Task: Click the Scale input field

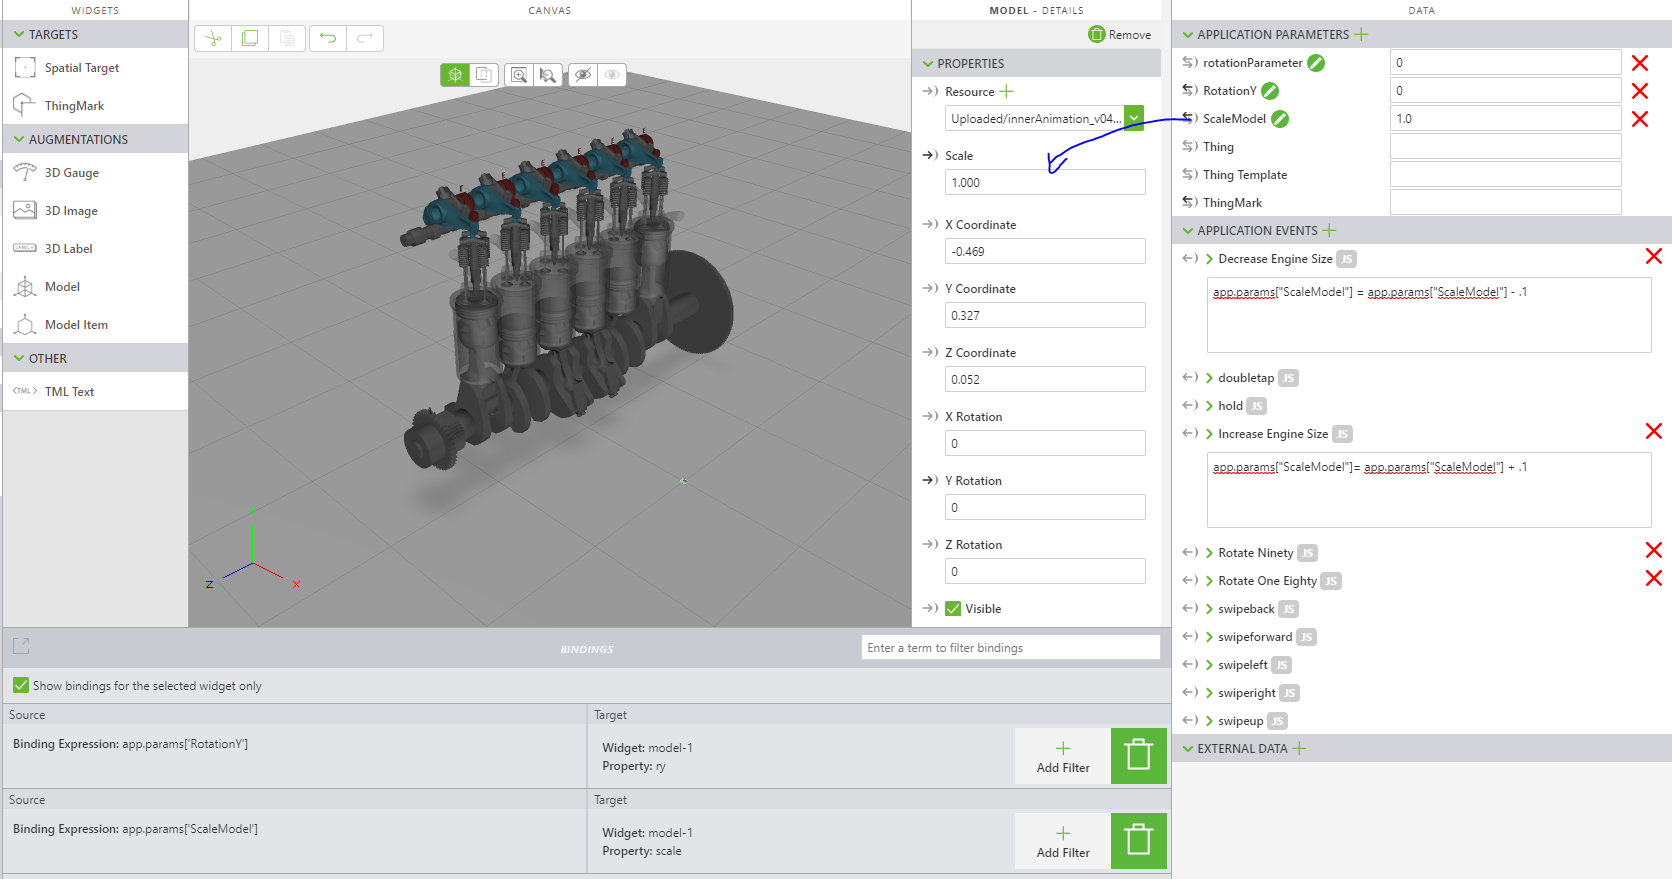Action: click(x=1044, y=183)
